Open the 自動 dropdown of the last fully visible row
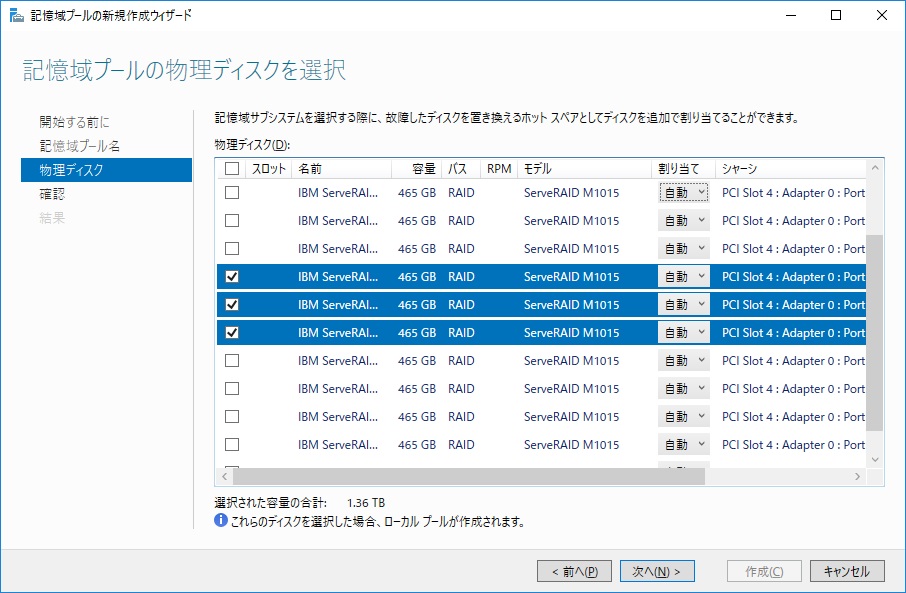This screenshot has height=593, width=906. [x=684, y=444]
